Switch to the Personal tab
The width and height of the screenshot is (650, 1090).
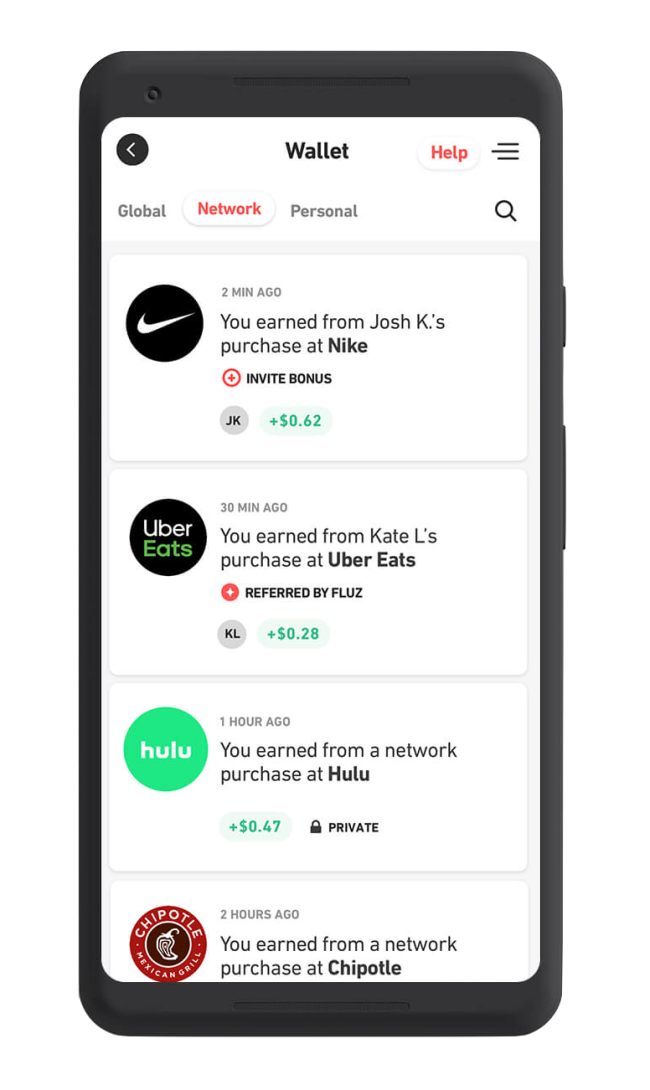pos(324,211)
